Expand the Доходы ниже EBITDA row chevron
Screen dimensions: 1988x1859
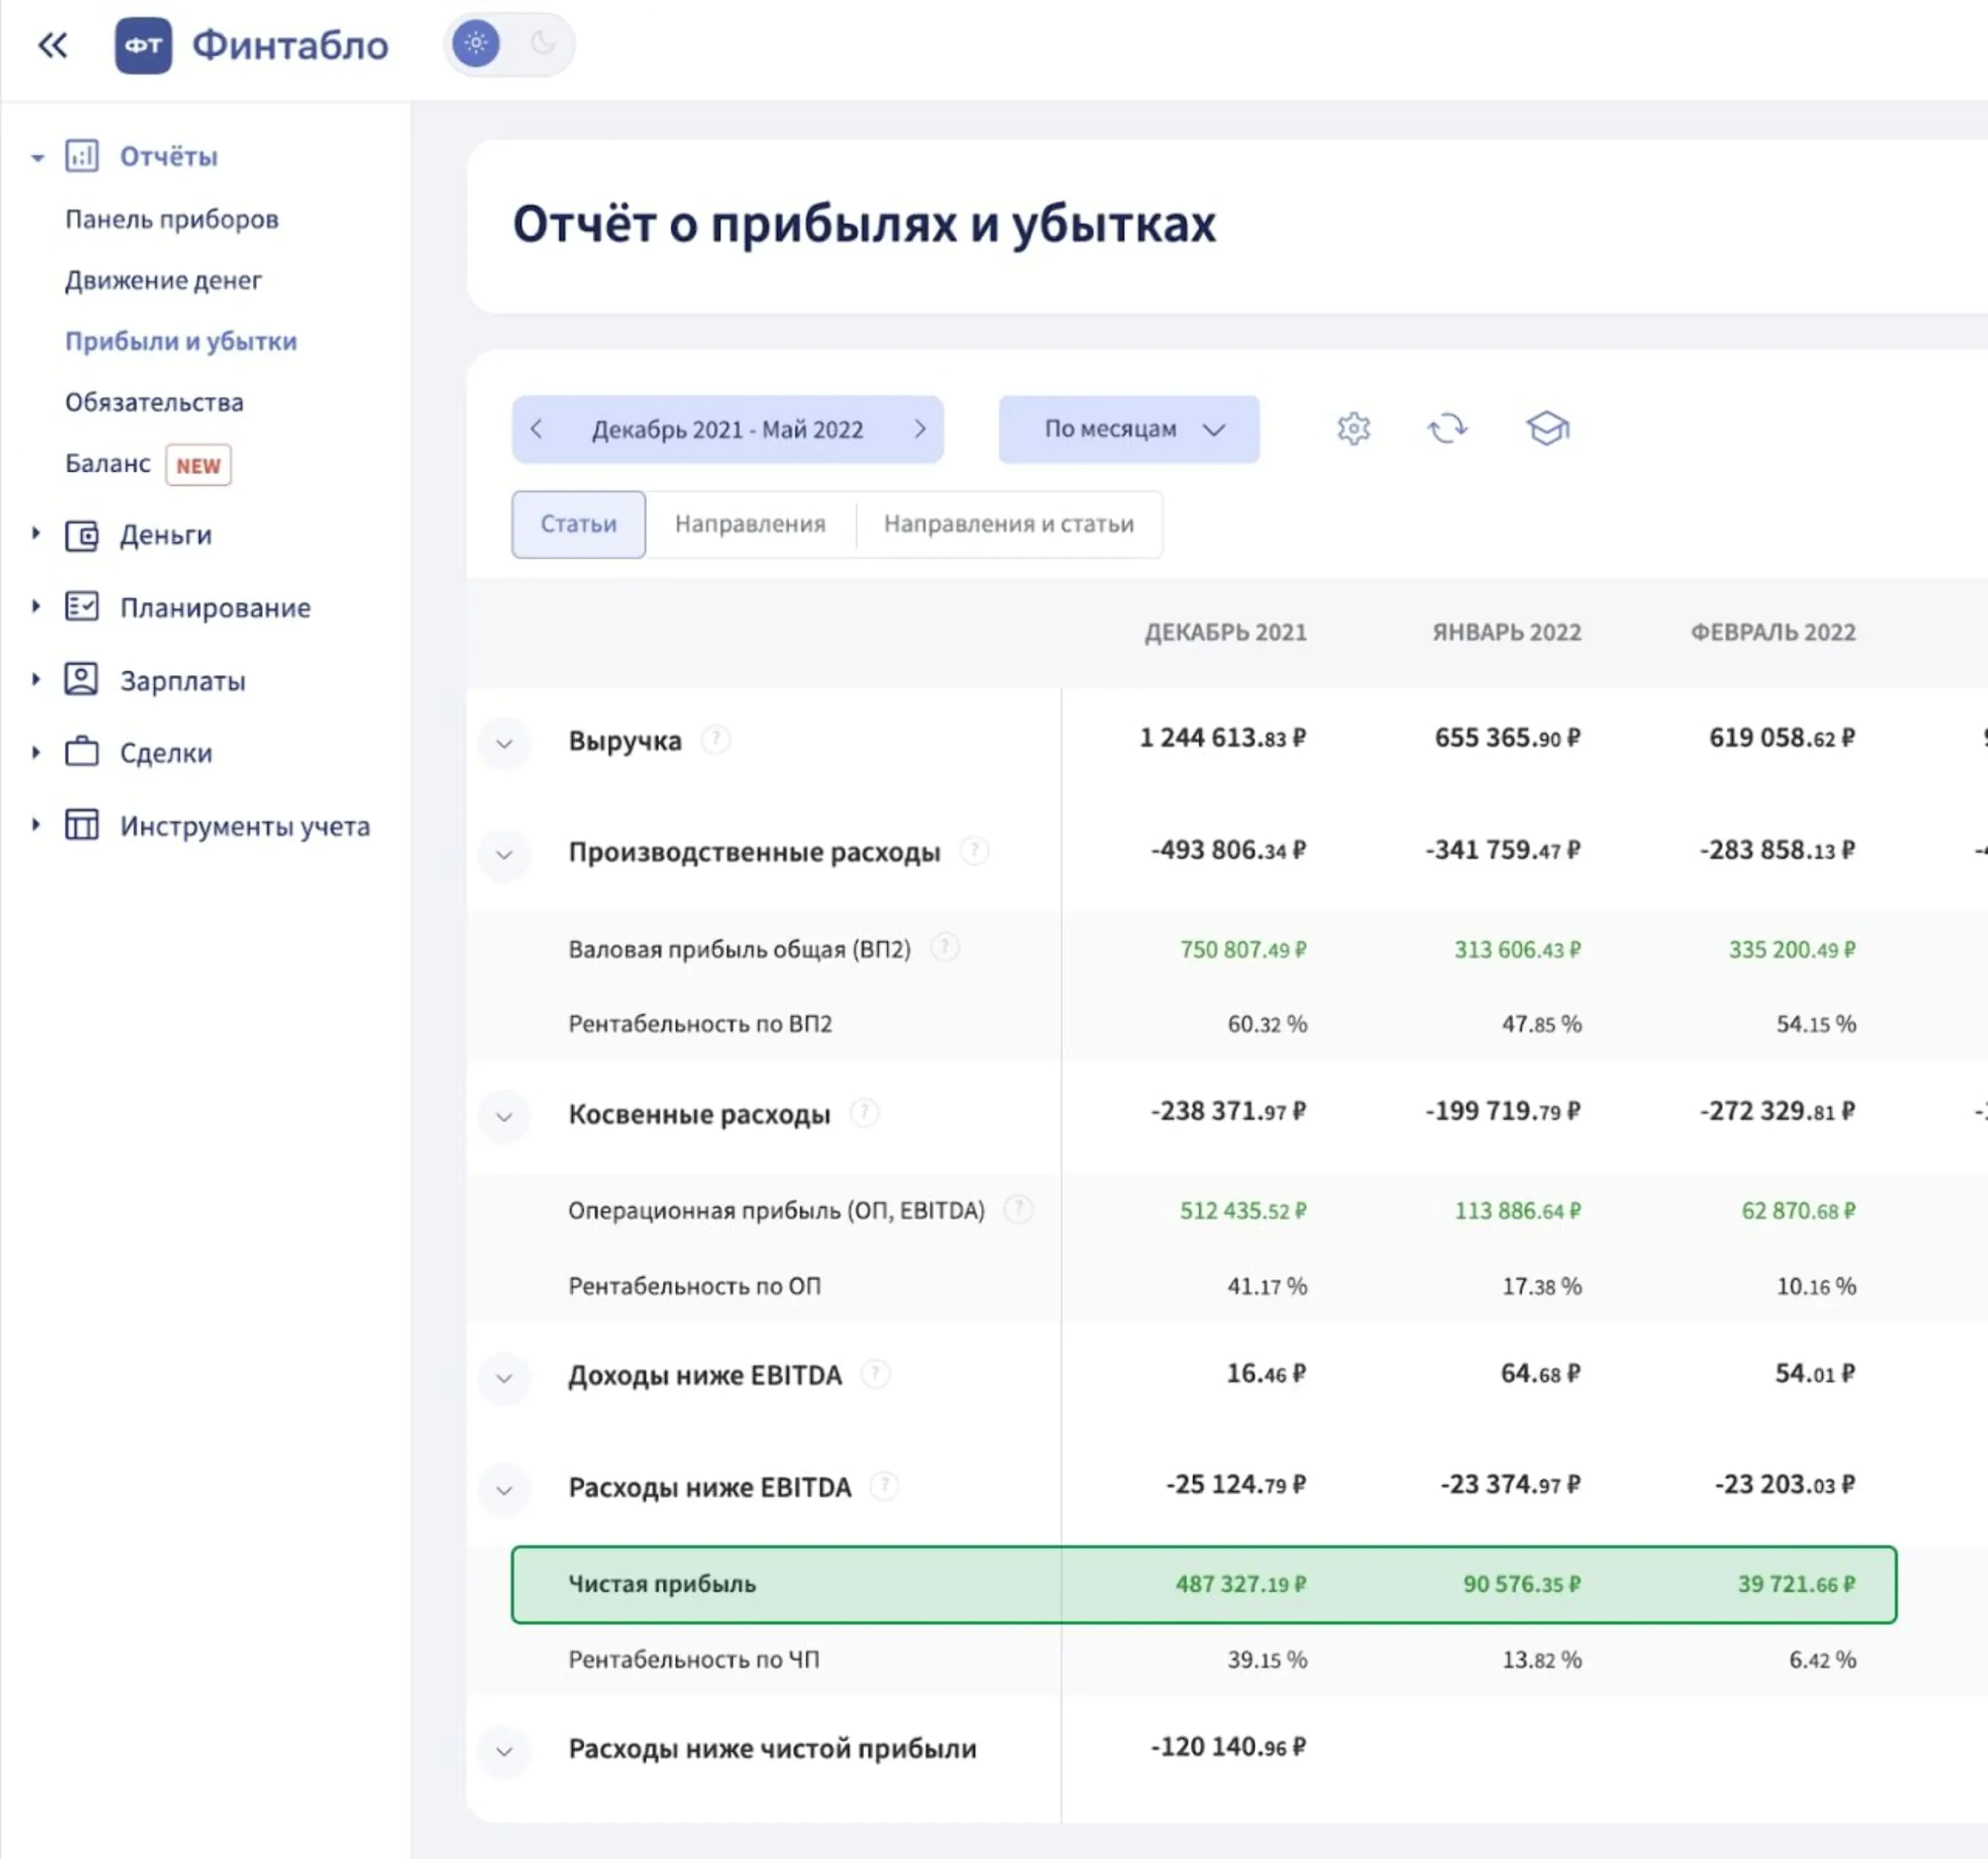(x=504, y=1378)
